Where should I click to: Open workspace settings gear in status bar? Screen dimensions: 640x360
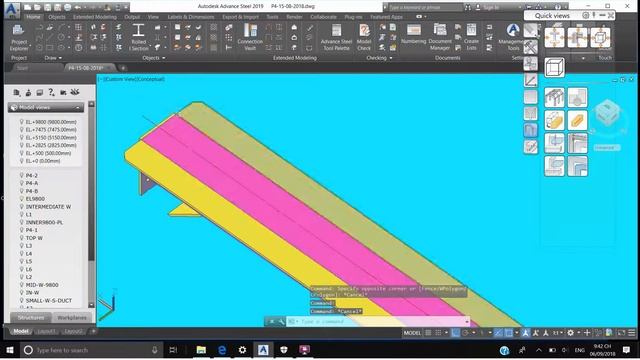pyautogui.click(x=571, y=333)
